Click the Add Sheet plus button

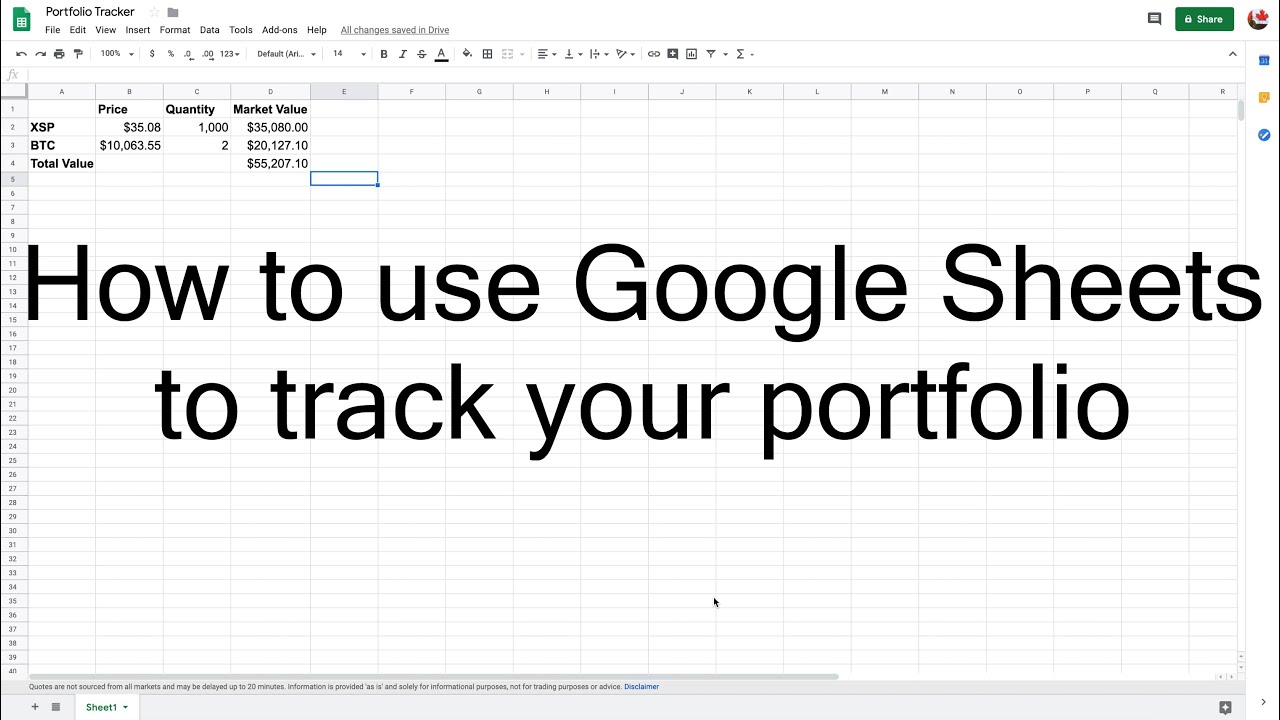point(35,707)
